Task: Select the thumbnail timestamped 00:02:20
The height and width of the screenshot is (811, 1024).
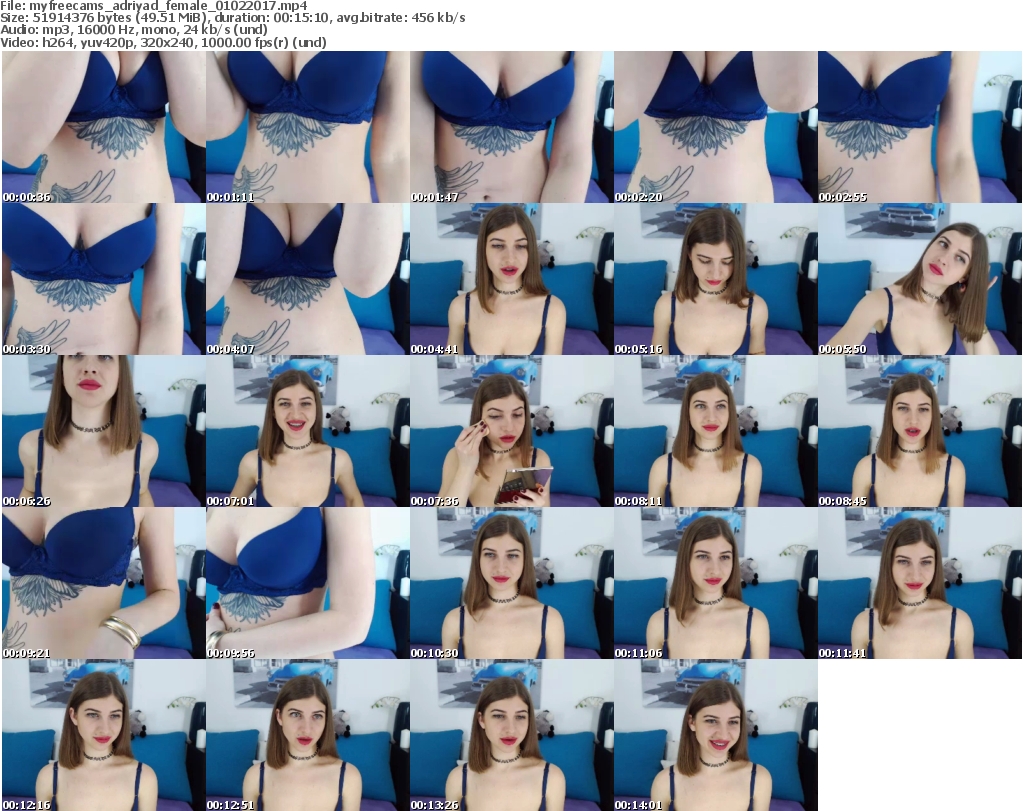Action: 716,127
